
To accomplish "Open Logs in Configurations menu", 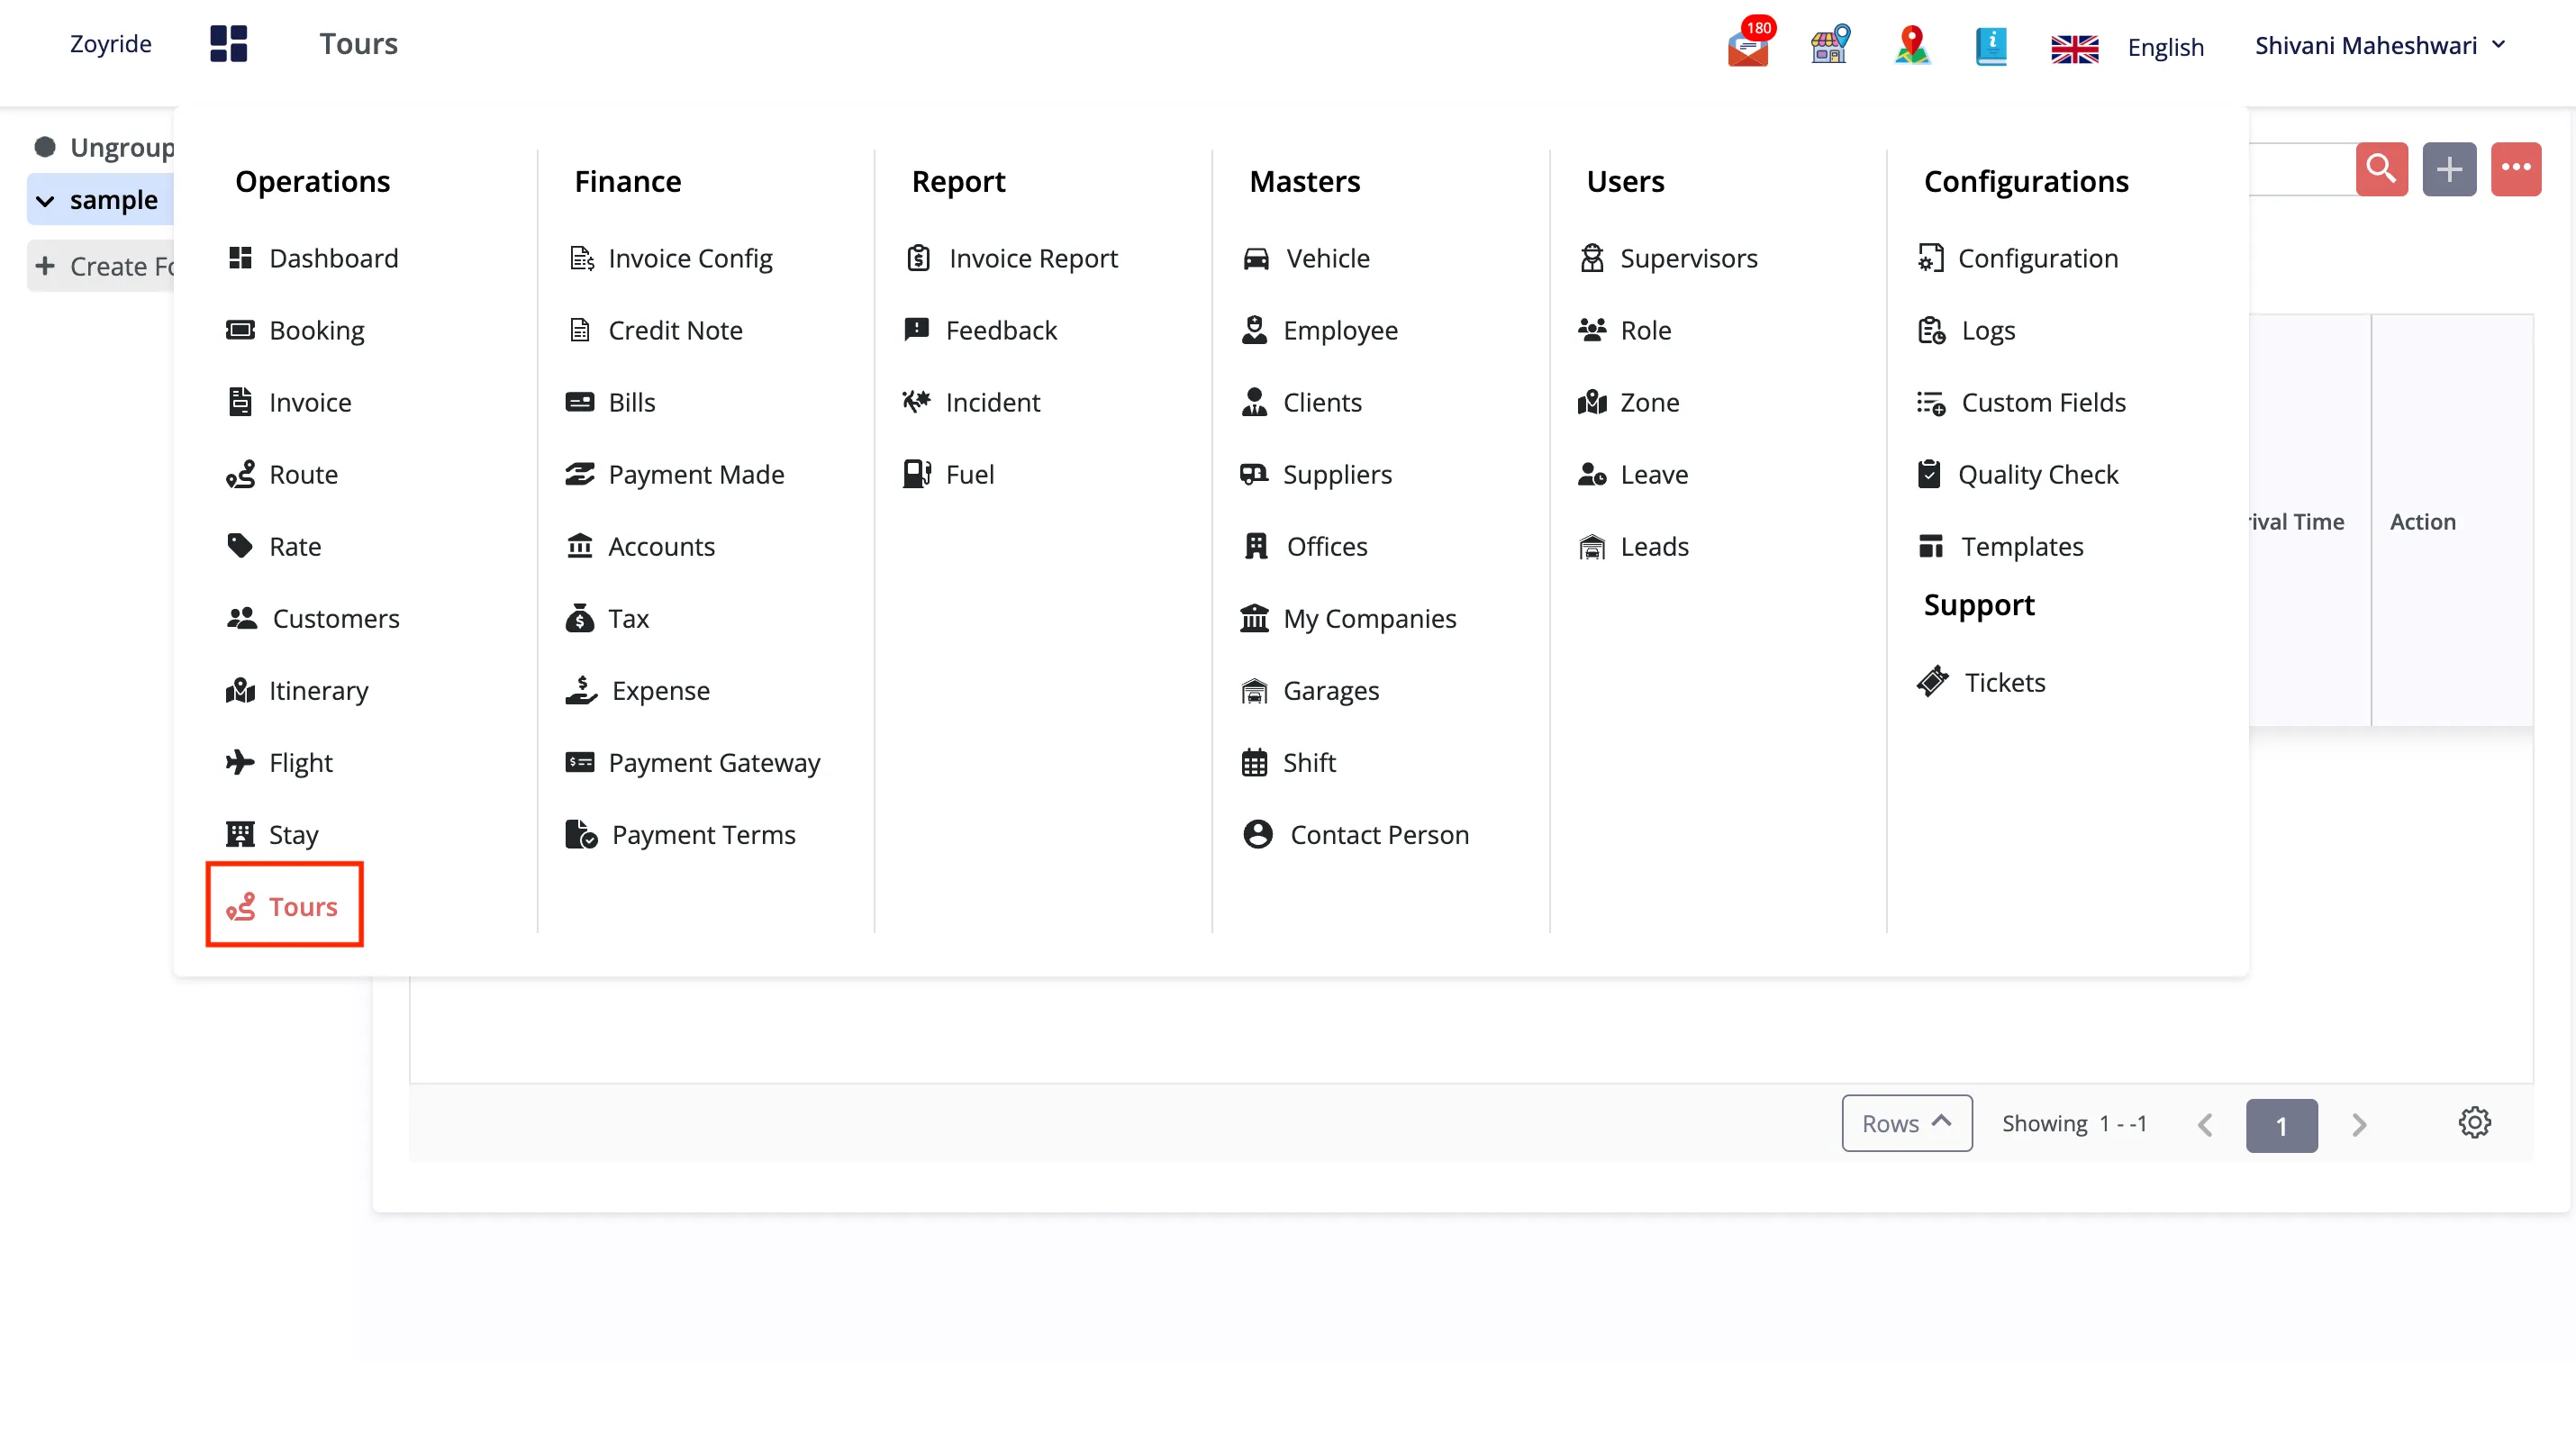I will click(x=1966, y=330).
